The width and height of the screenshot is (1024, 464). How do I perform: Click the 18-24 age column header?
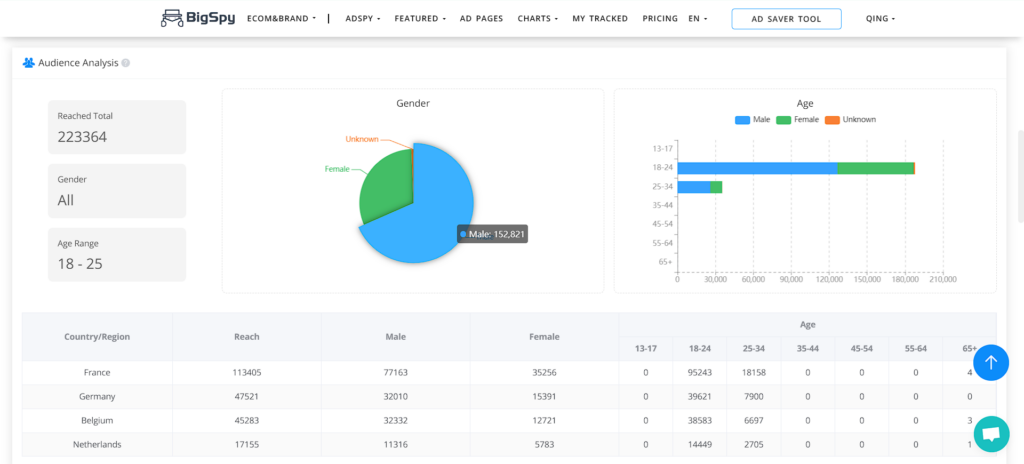tap(699, 348)
